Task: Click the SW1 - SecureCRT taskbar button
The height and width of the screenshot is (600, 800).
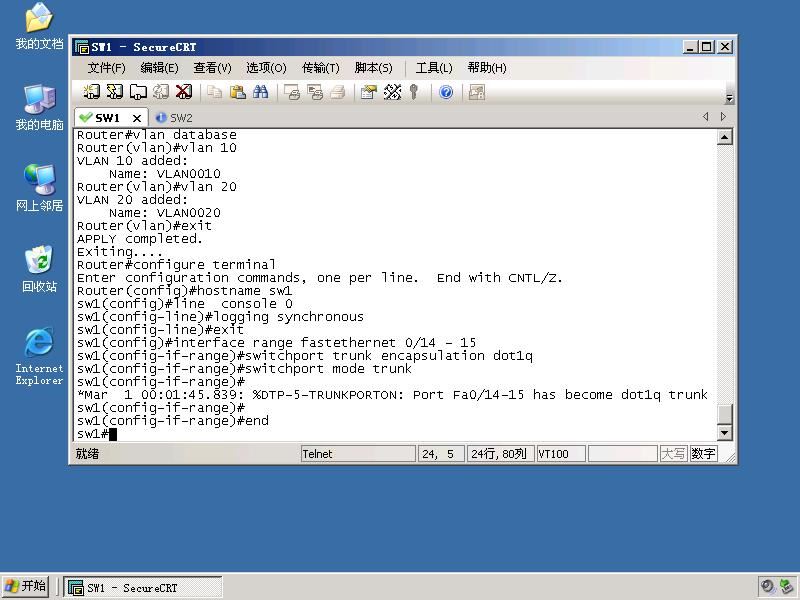Action: tap(143, 588)
